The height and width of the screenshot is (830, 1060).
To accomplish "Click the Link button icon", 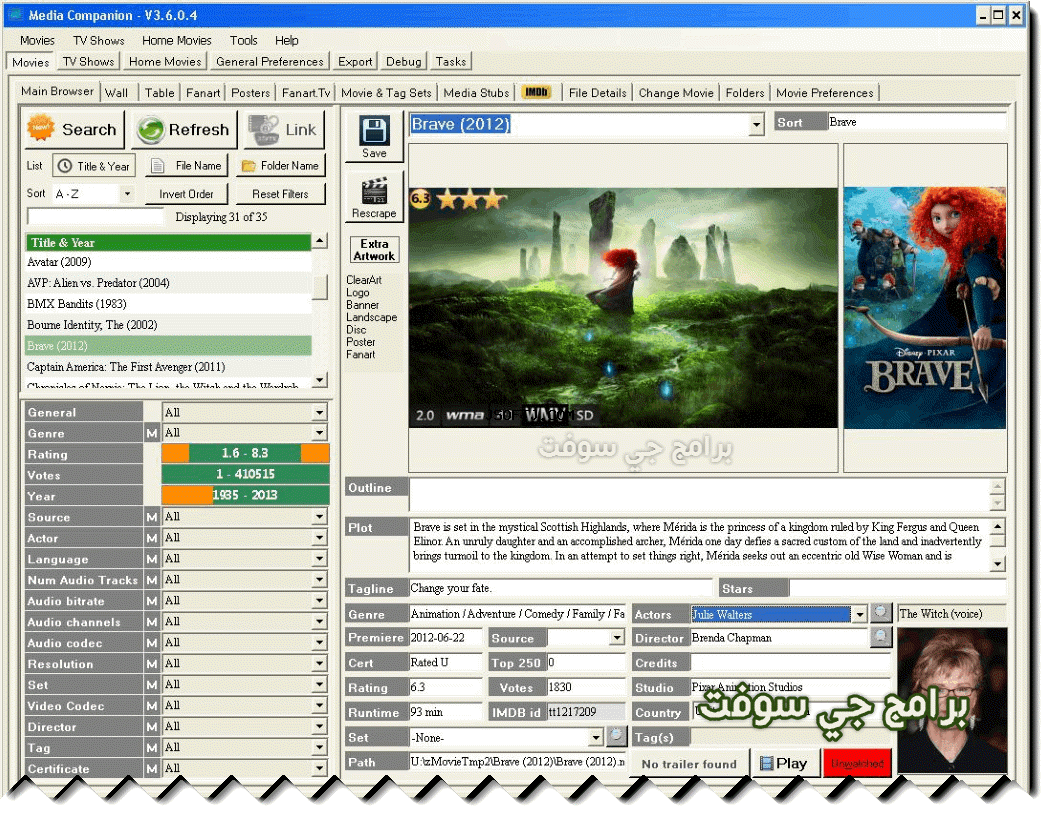I will tap(264, 129).
